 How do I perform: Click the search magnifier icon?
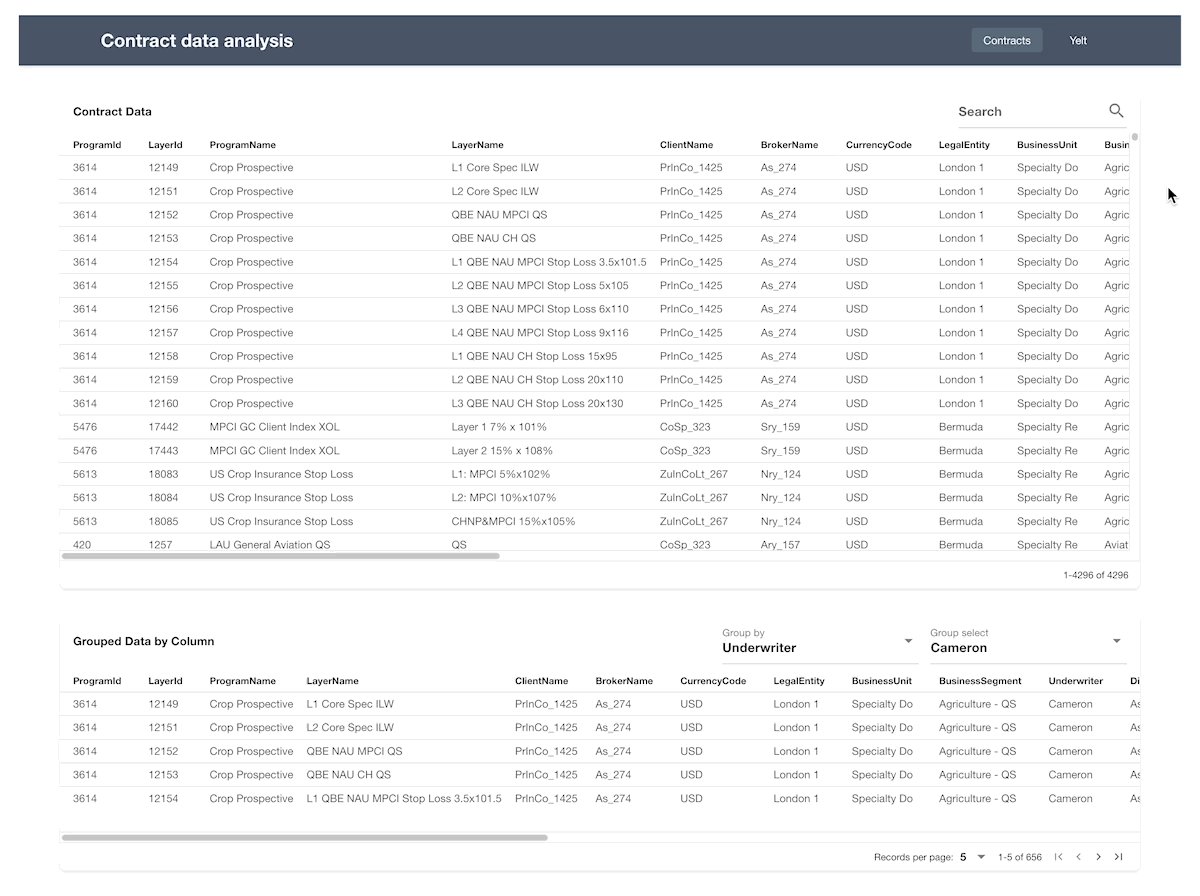1116,111
